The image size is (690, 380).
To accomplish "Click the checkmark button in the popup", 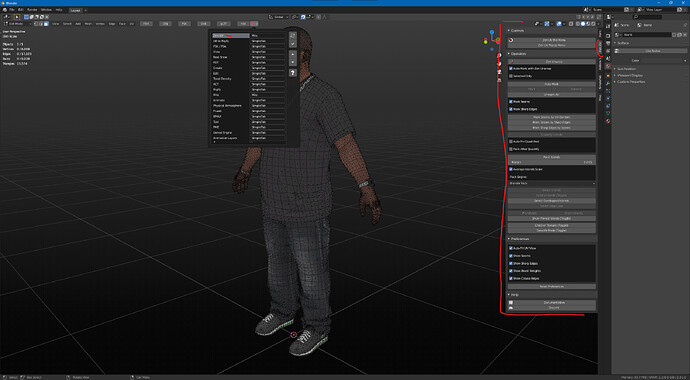I will point(293,44).
